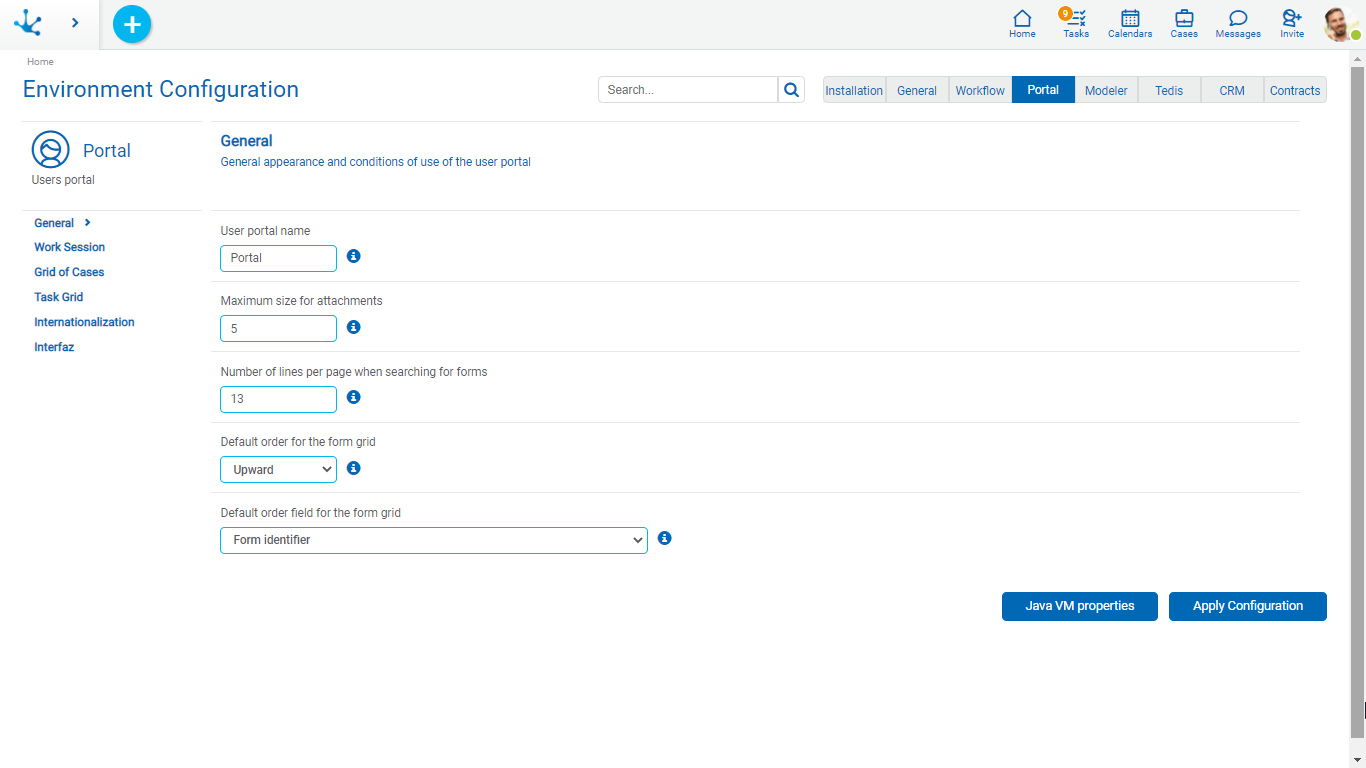Screen dimensions: 1366x768
Task: Open the Default order Upward dropdown
Action: [278, 469]
